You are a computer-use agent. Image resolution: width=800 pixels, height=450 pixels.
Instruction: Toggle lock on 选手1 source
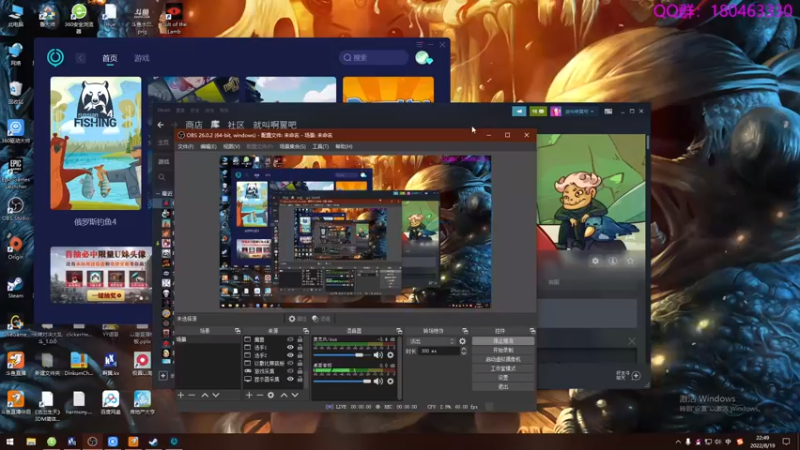tap(300, 347)
